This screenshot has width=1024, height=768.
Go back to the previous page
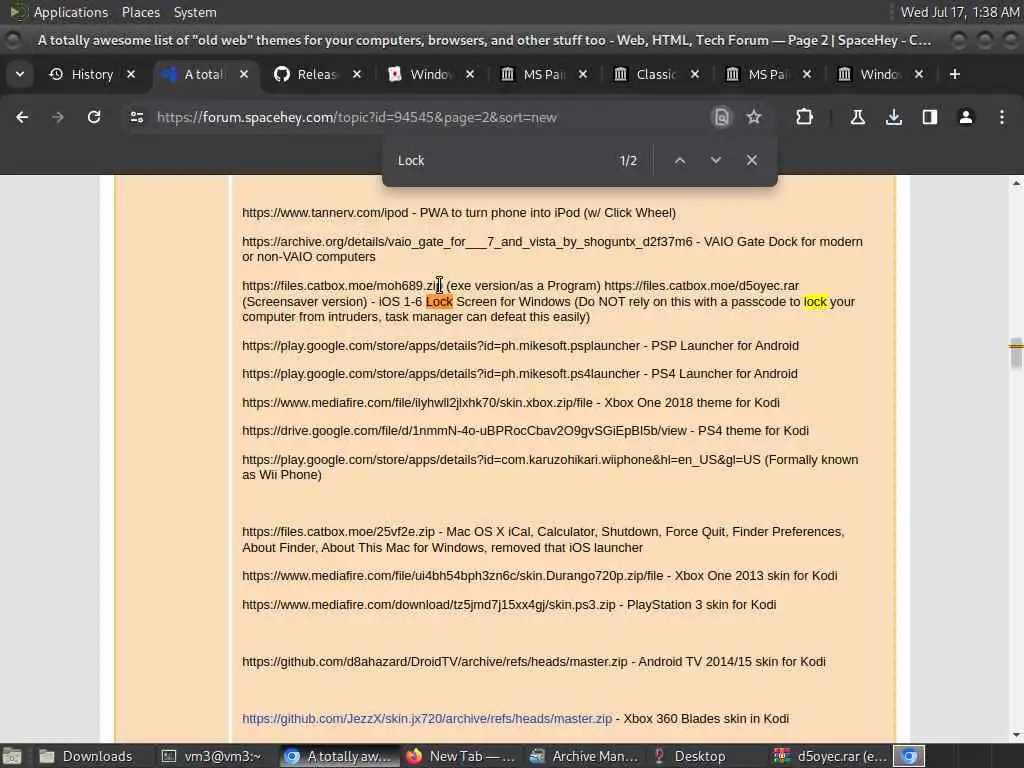22,117
